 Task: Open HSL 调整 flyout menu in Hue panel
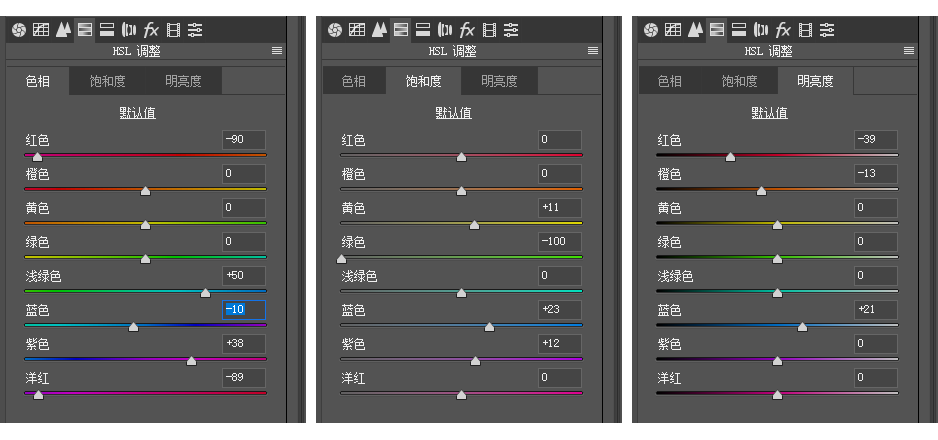click(277, 51)
